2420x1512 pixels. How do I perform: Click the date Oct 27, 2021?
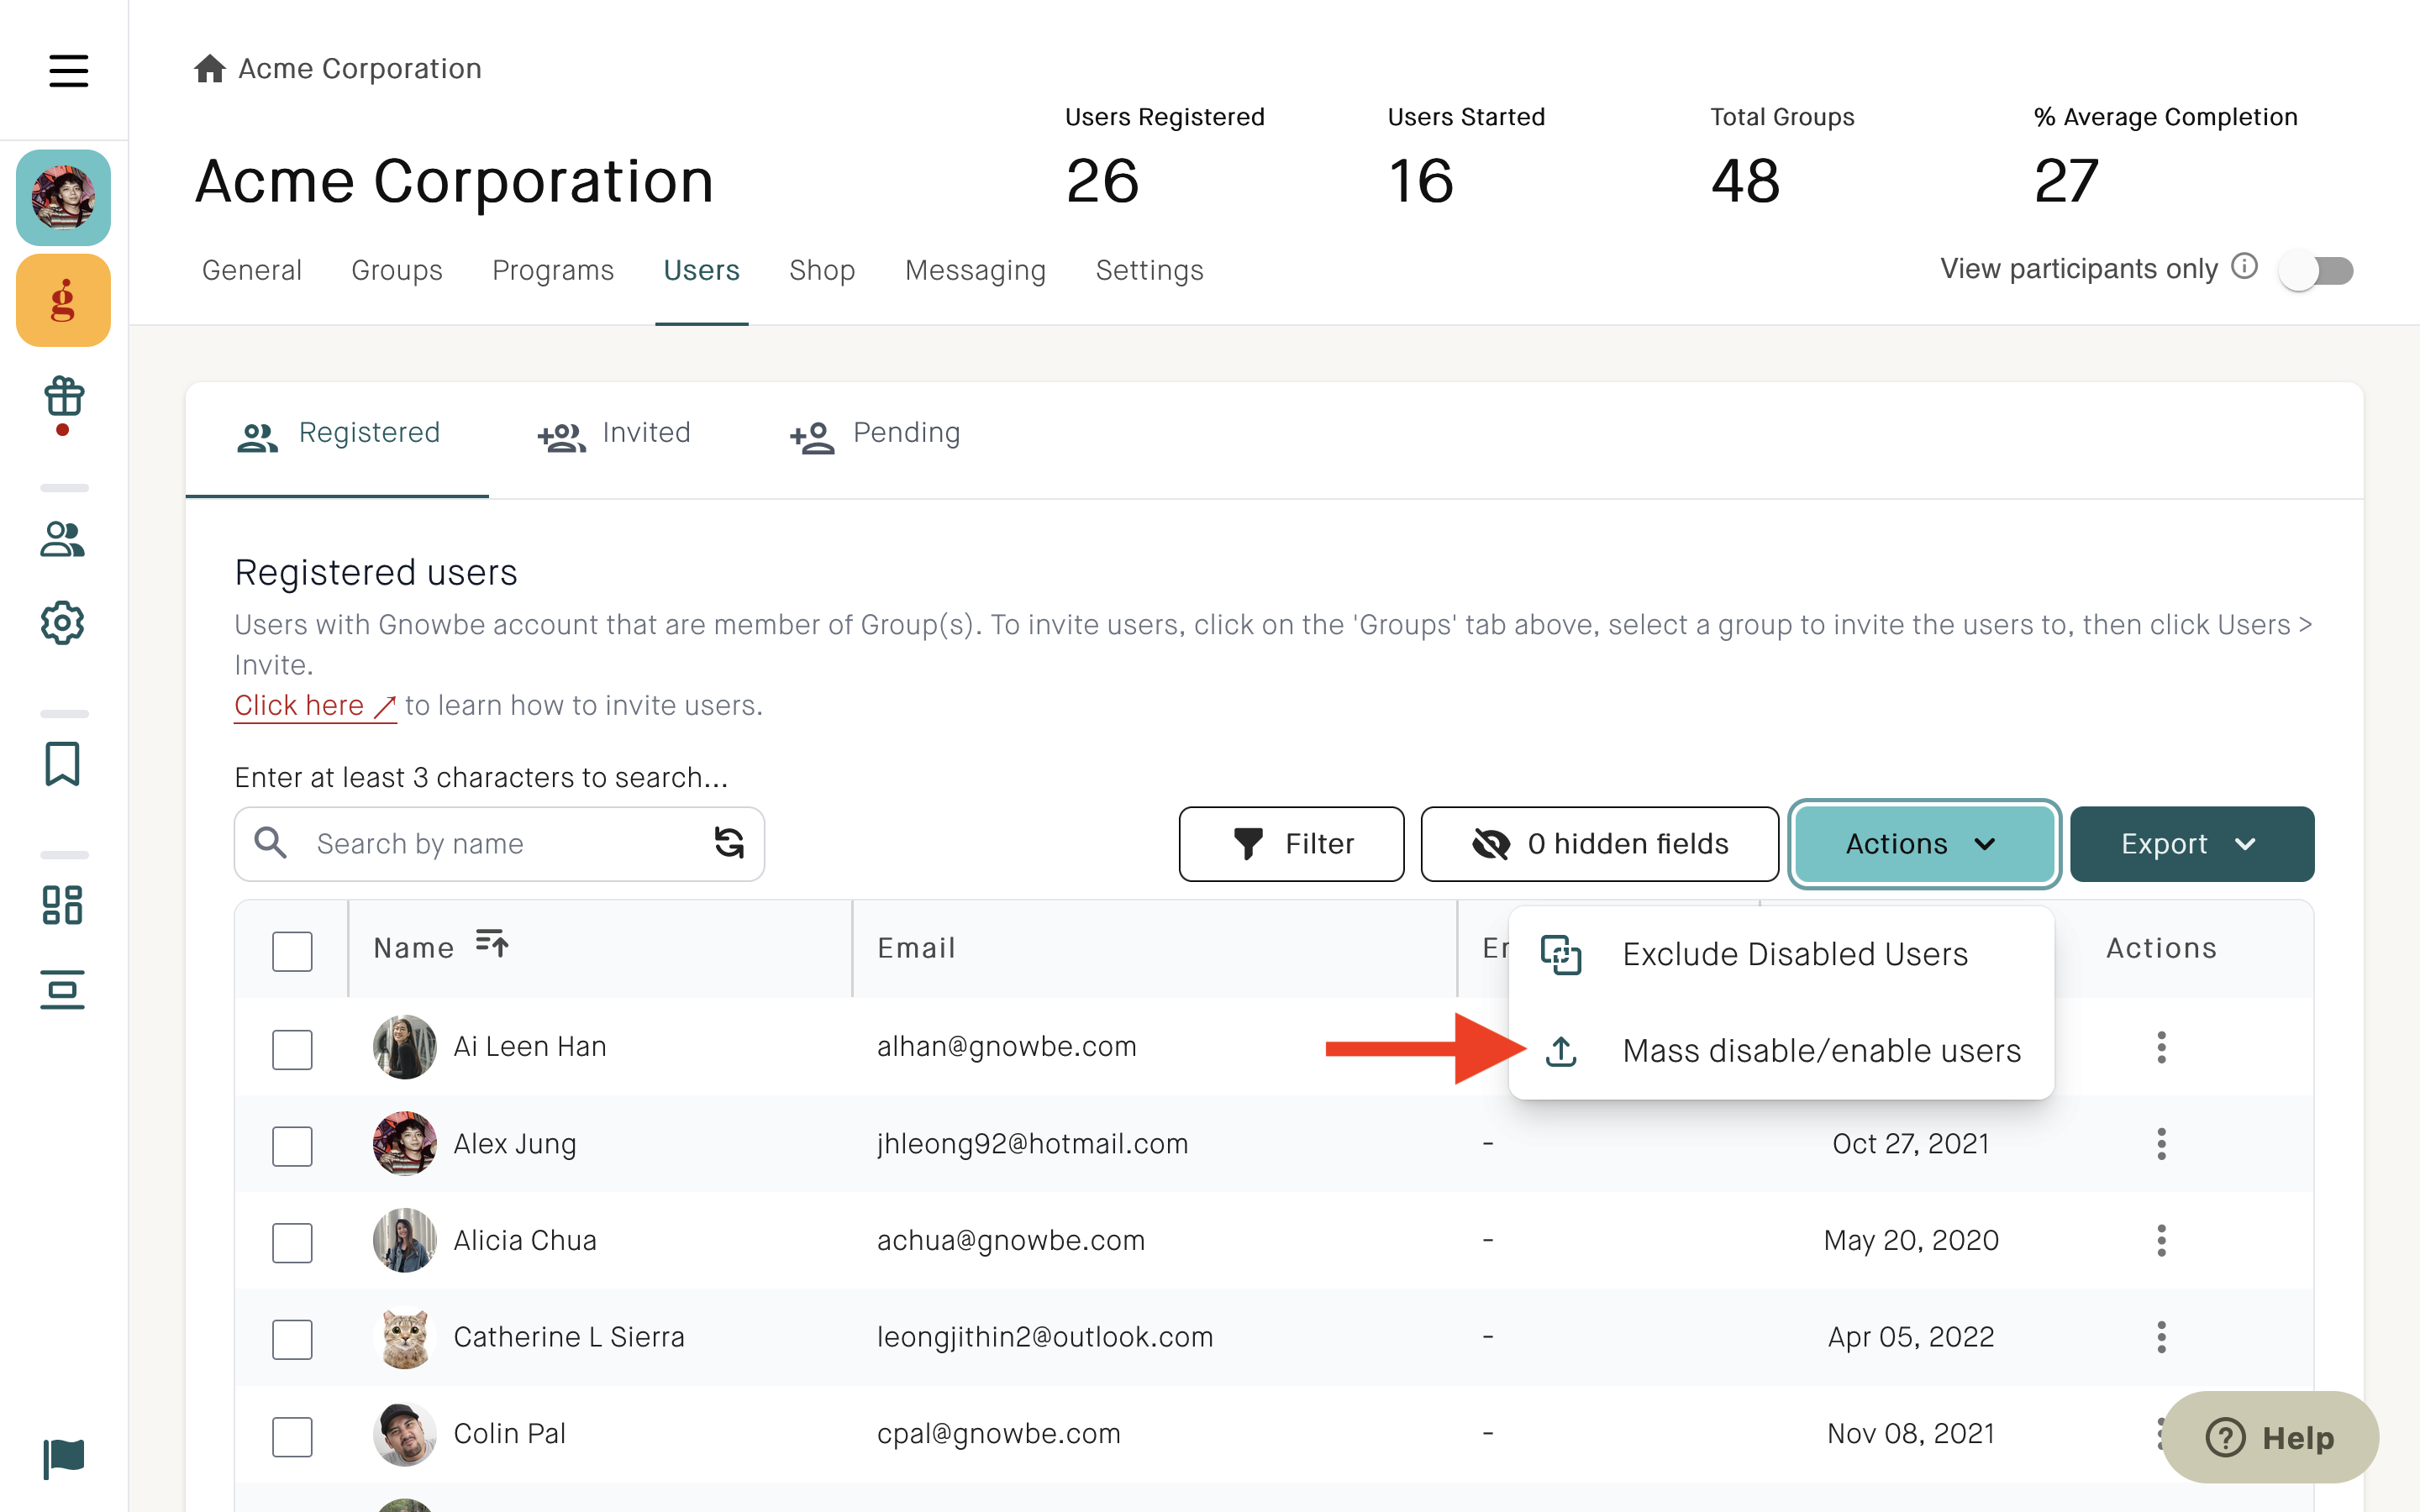click(x=1911, y=1143)
